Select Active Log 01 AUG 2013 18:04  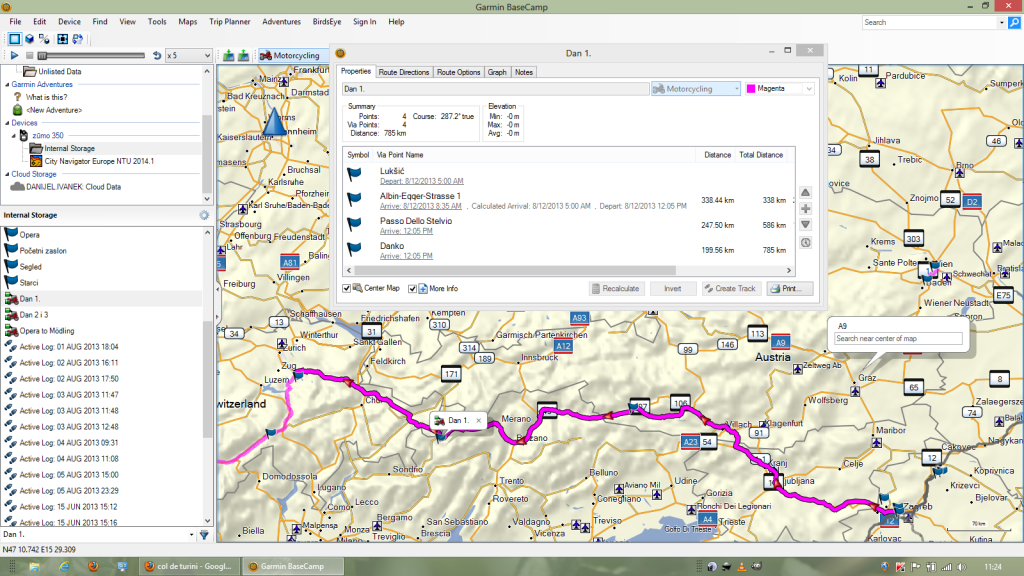pos(69,347)
